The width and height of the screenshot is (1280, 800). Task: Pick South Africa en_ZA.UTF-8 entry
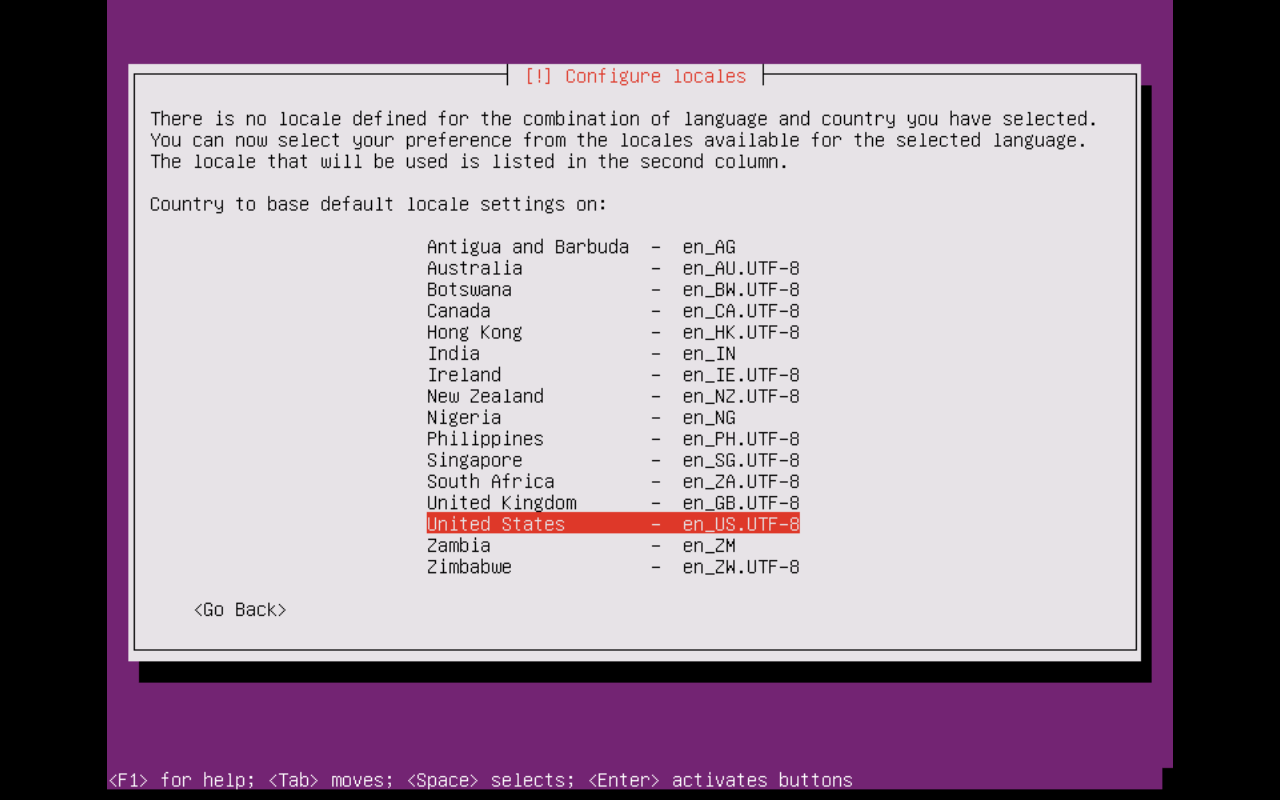(613, 482)
